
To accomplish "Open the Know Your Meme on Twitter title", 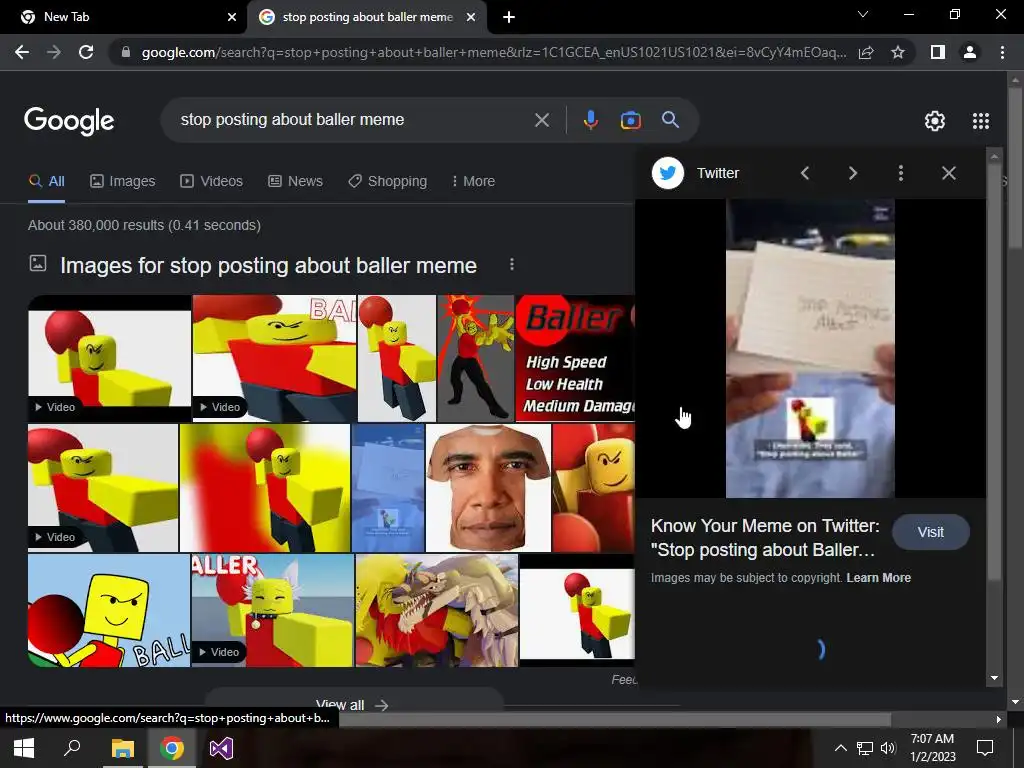I will pyautogui.click(x=765, y=537).
